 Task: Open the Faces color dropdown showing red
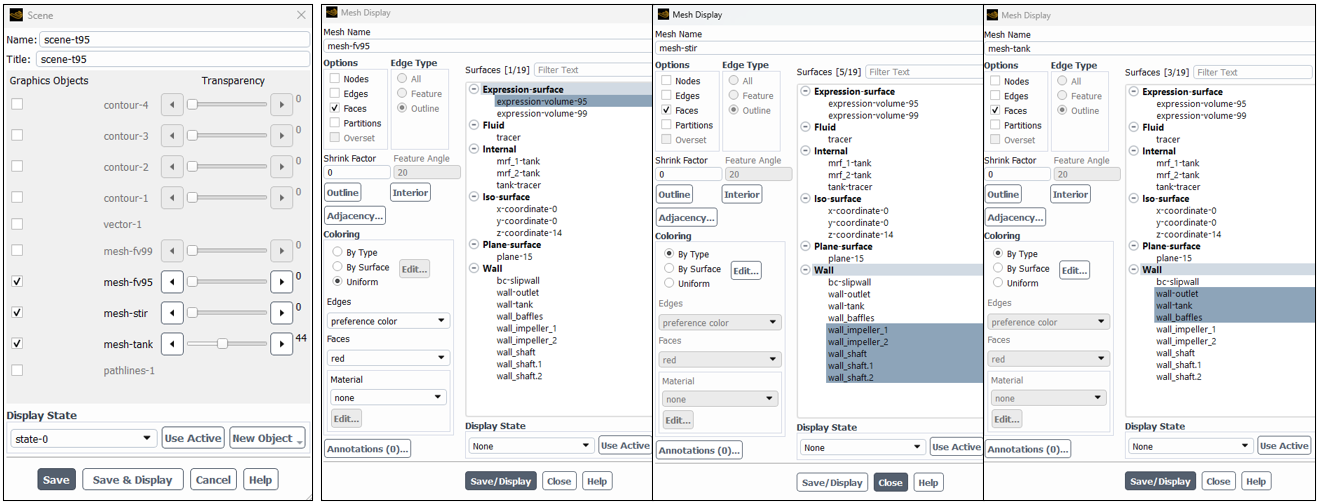[x=389, y=358]
